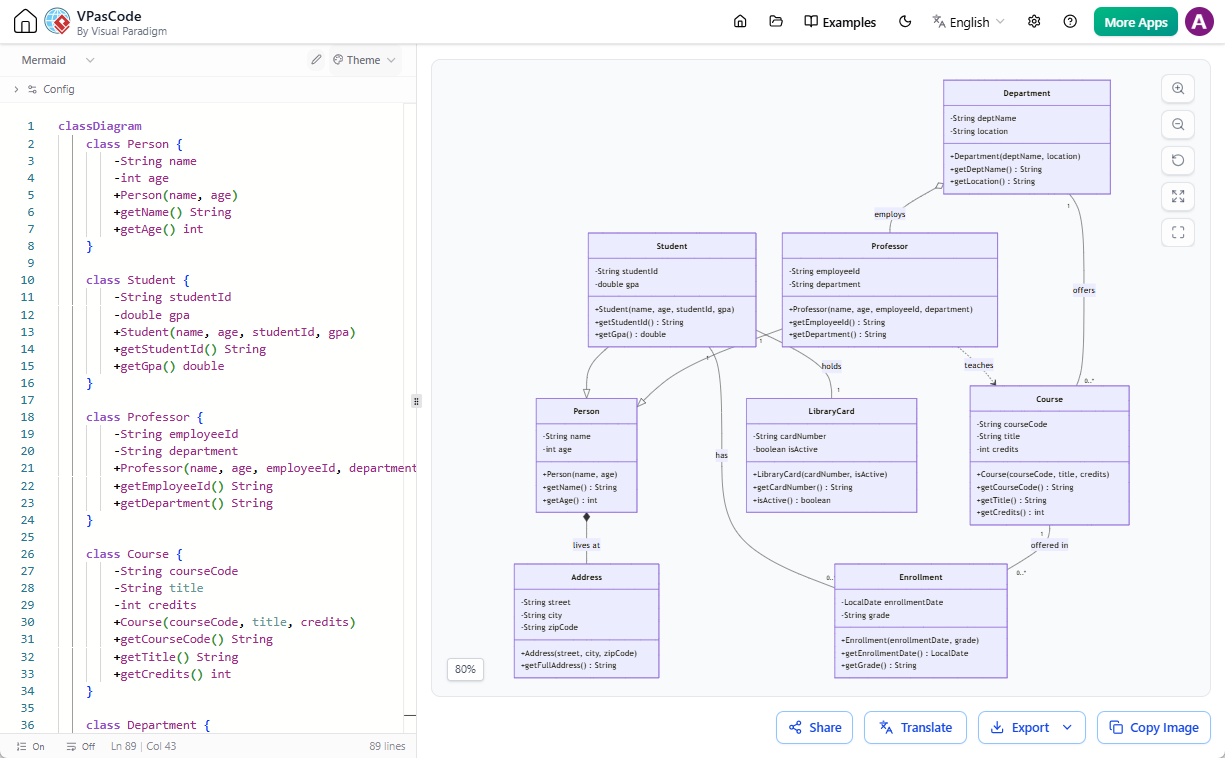
Task: Click the Copy Image button
Action: (1154, 727)
